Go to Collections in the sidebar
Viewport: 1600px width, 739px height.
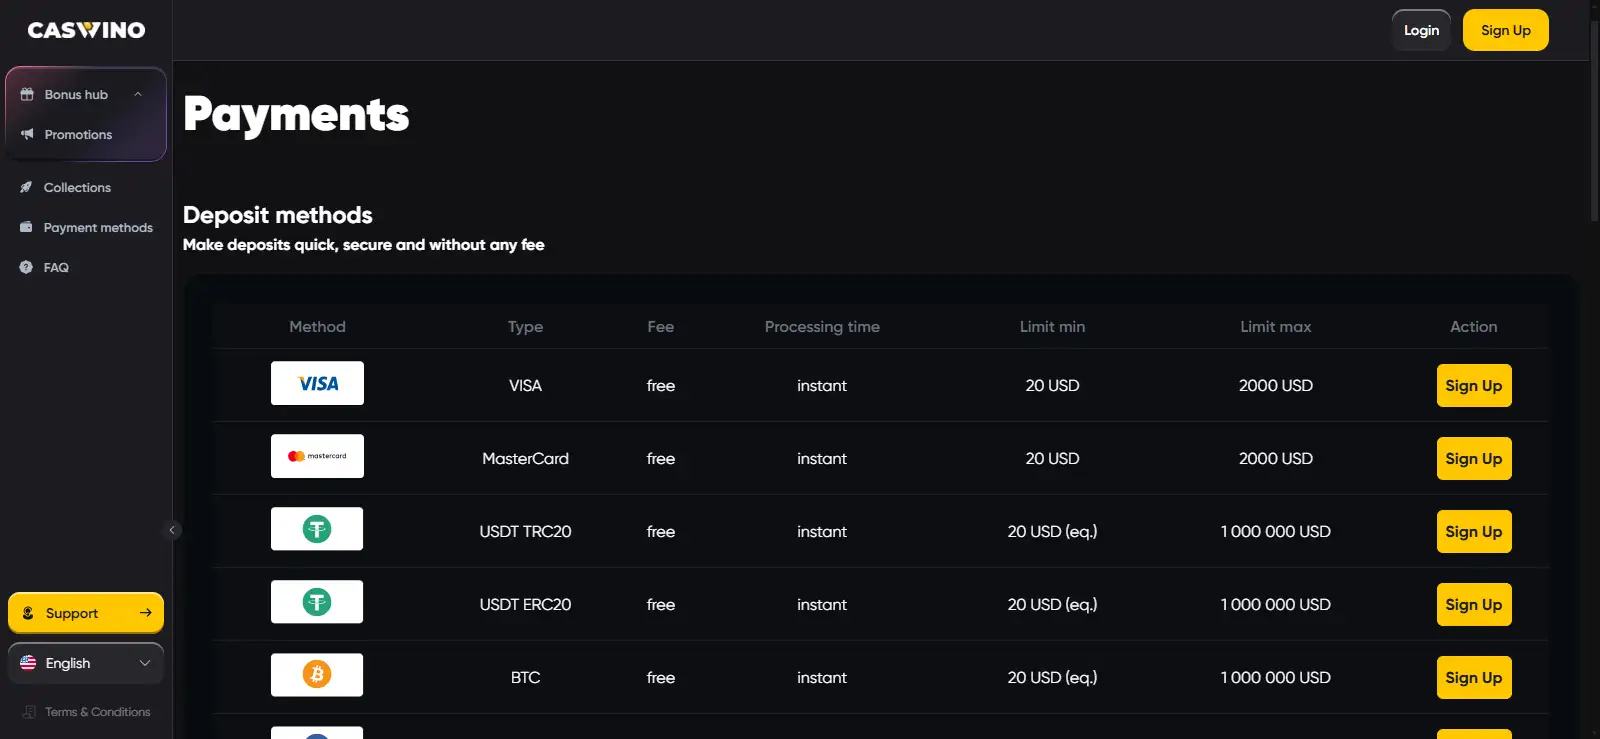(x=77, y=187)
